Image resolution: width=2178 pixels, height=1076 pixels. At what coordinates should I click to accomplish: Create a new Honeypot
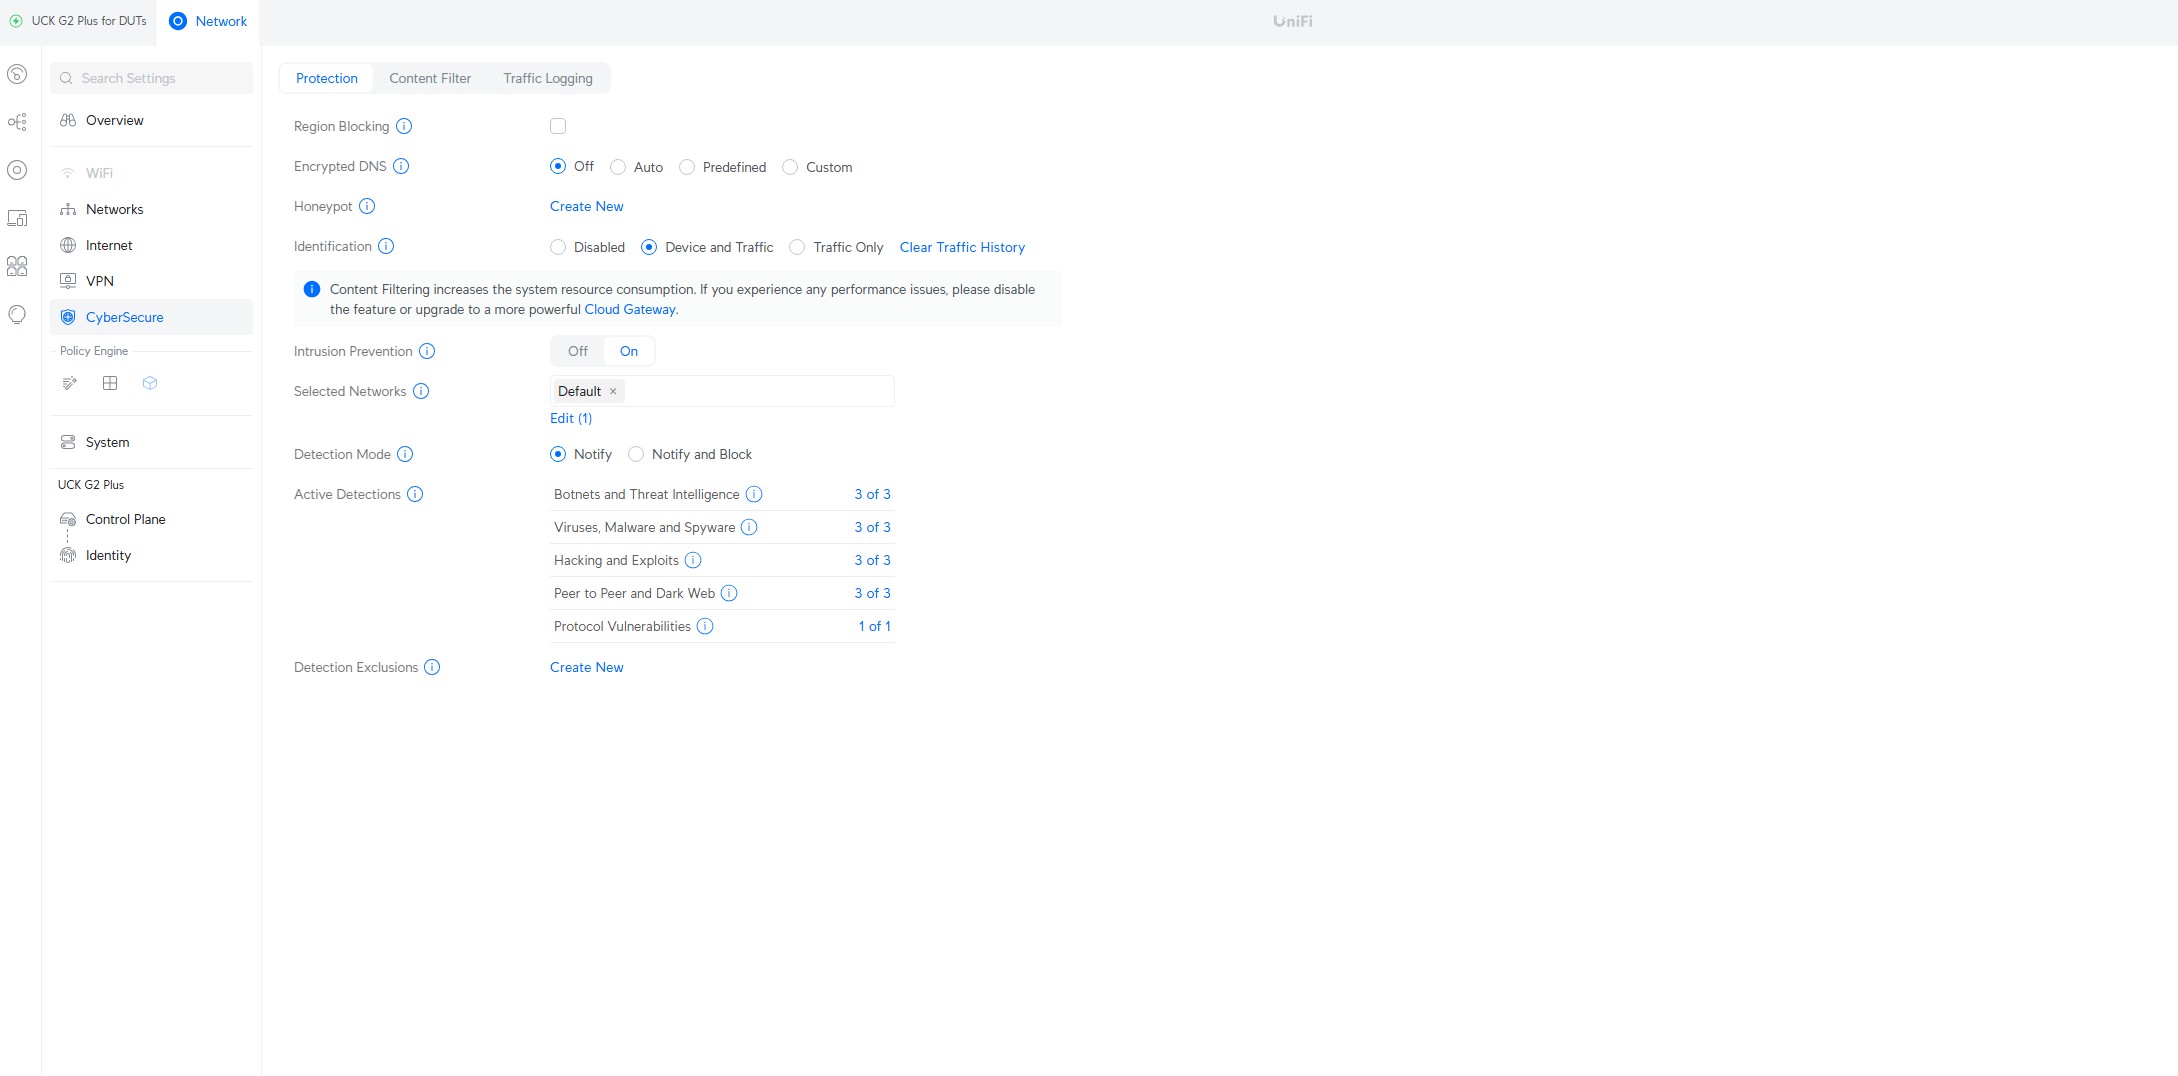tap(587, 206)
